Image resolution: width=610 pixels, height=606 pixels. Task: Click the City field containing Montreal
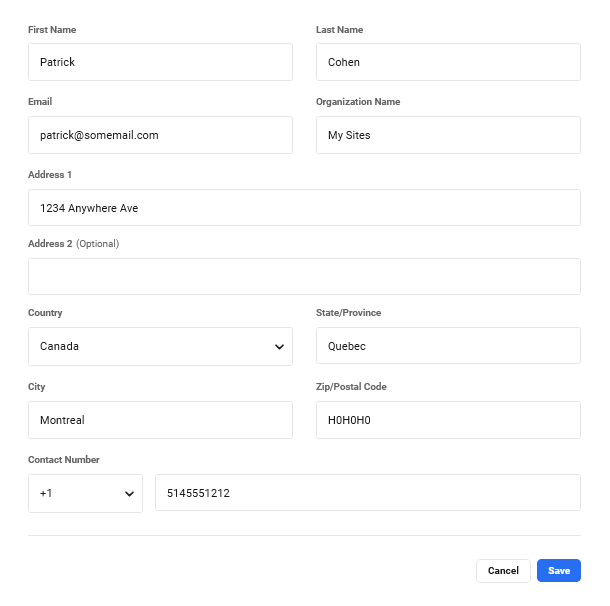(160, 420)
